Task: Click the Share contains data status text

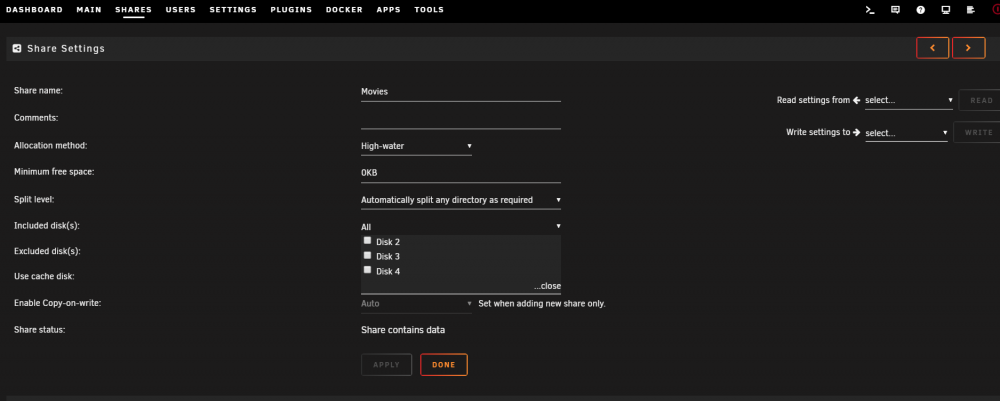Action: [403, 330]
